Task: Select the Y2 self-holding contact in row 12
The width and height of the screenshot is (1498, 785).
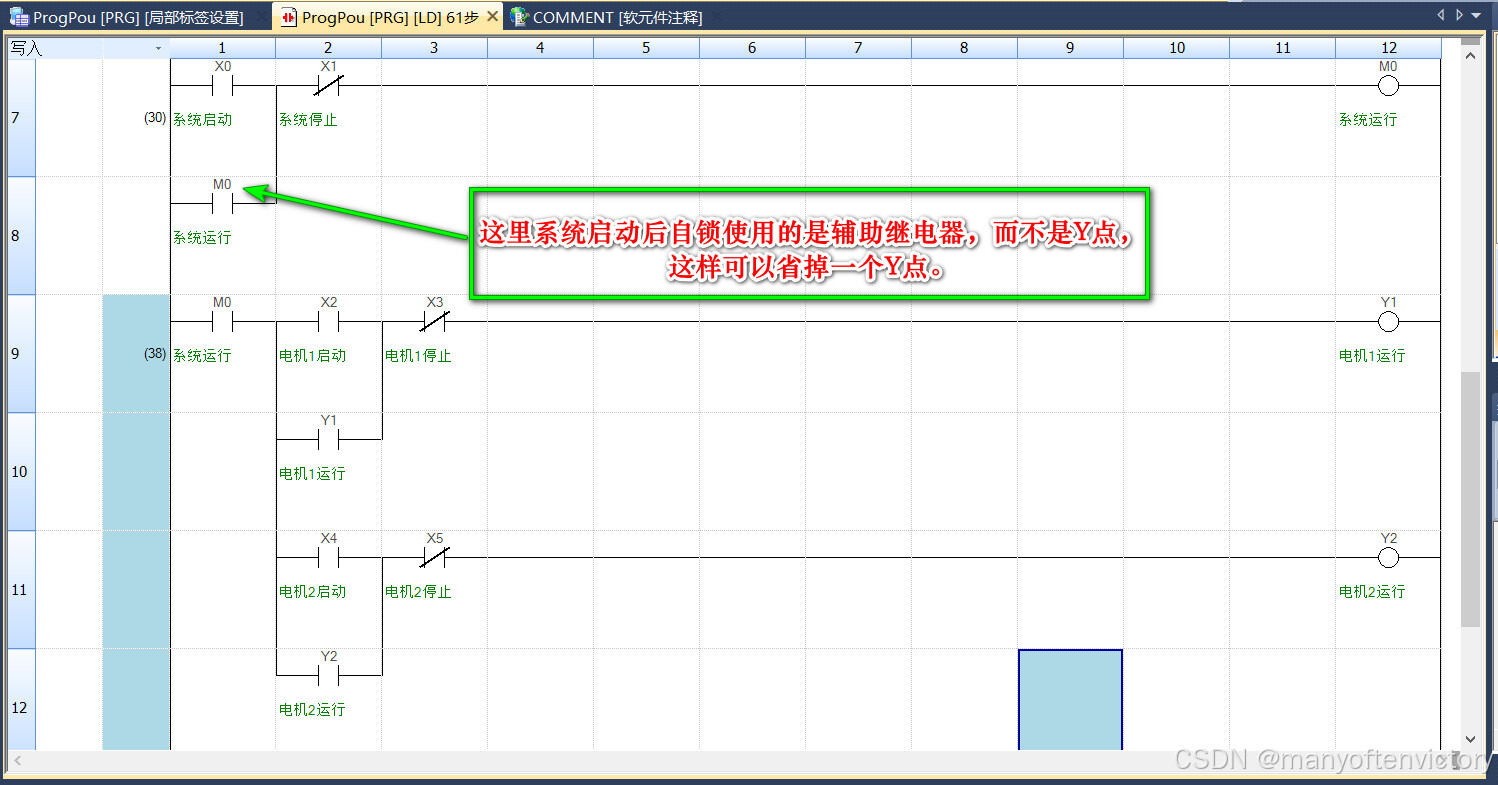Action: [x=328, y=675]
